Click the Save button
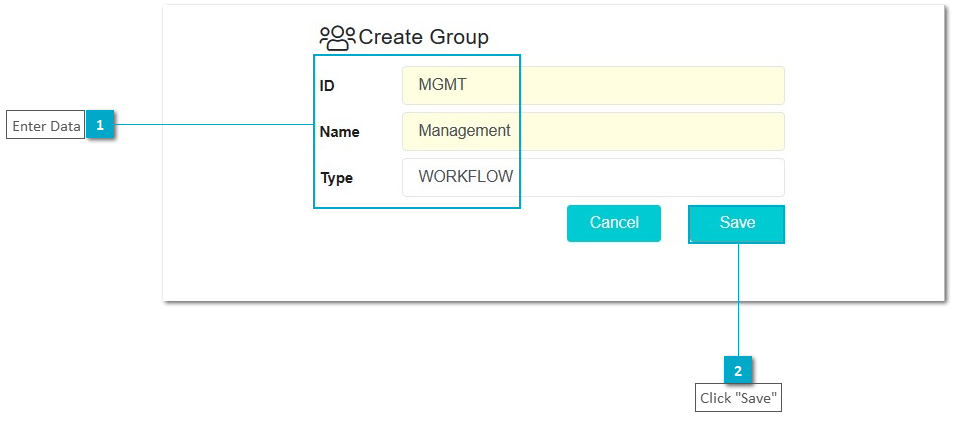The image size is (954, 424). point(737,223)
